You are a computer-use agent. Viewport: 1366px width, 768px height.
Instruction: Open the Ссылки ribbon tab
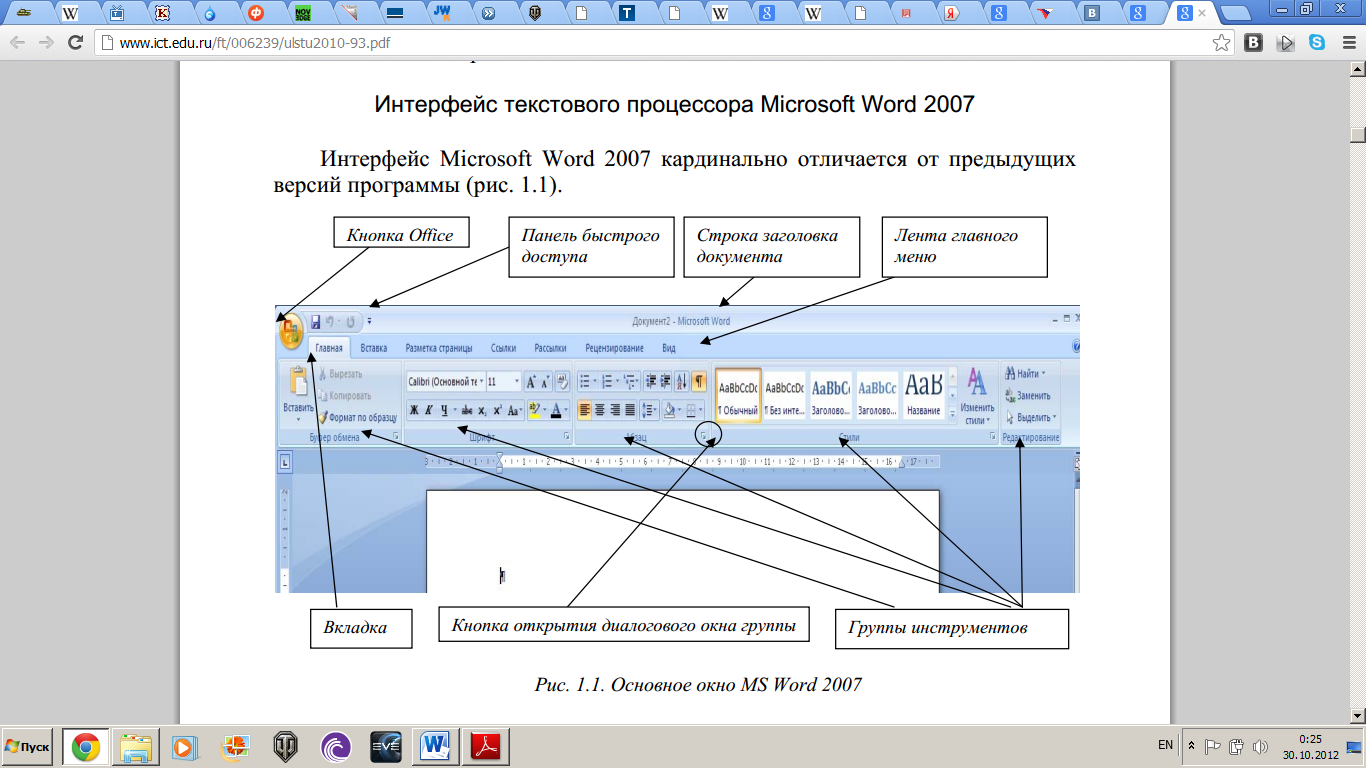click(503, 348)
